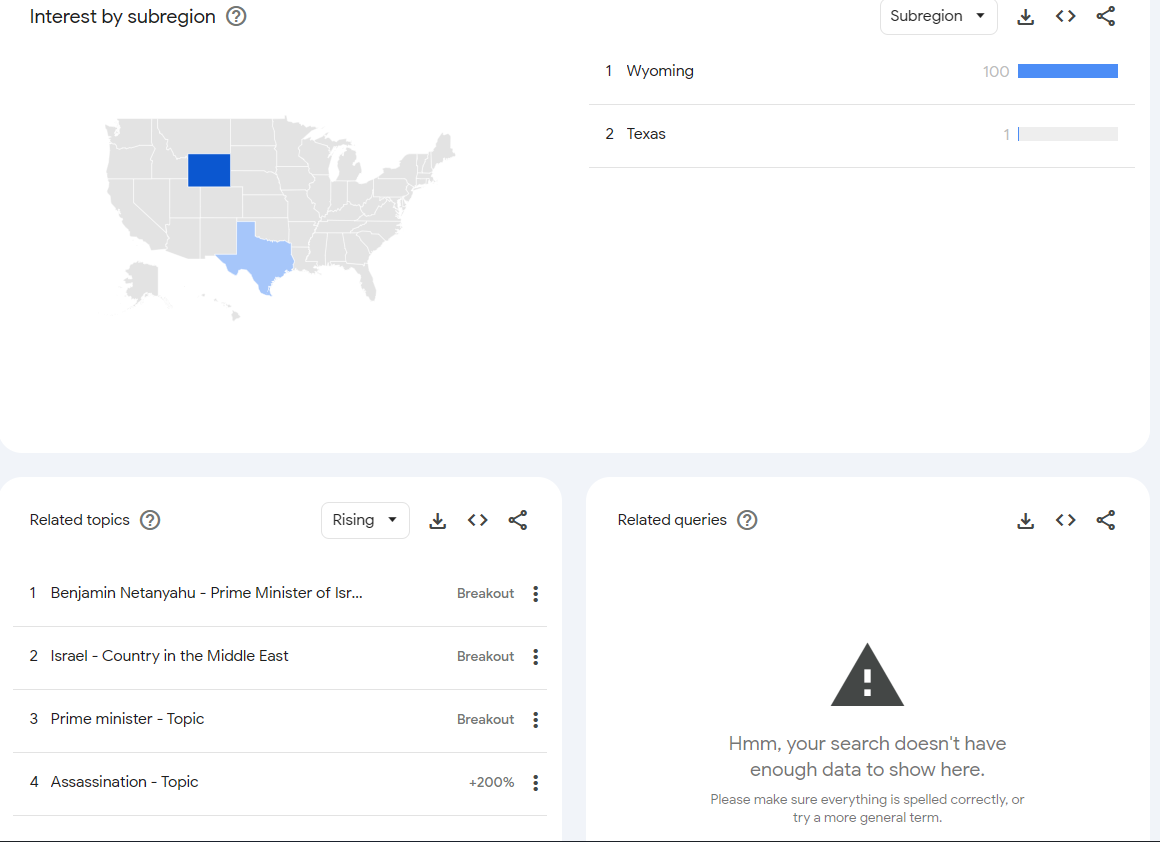The image size is (1160, 842).
Task: Click the +200% value for Assassination
Action: (491, 782)
